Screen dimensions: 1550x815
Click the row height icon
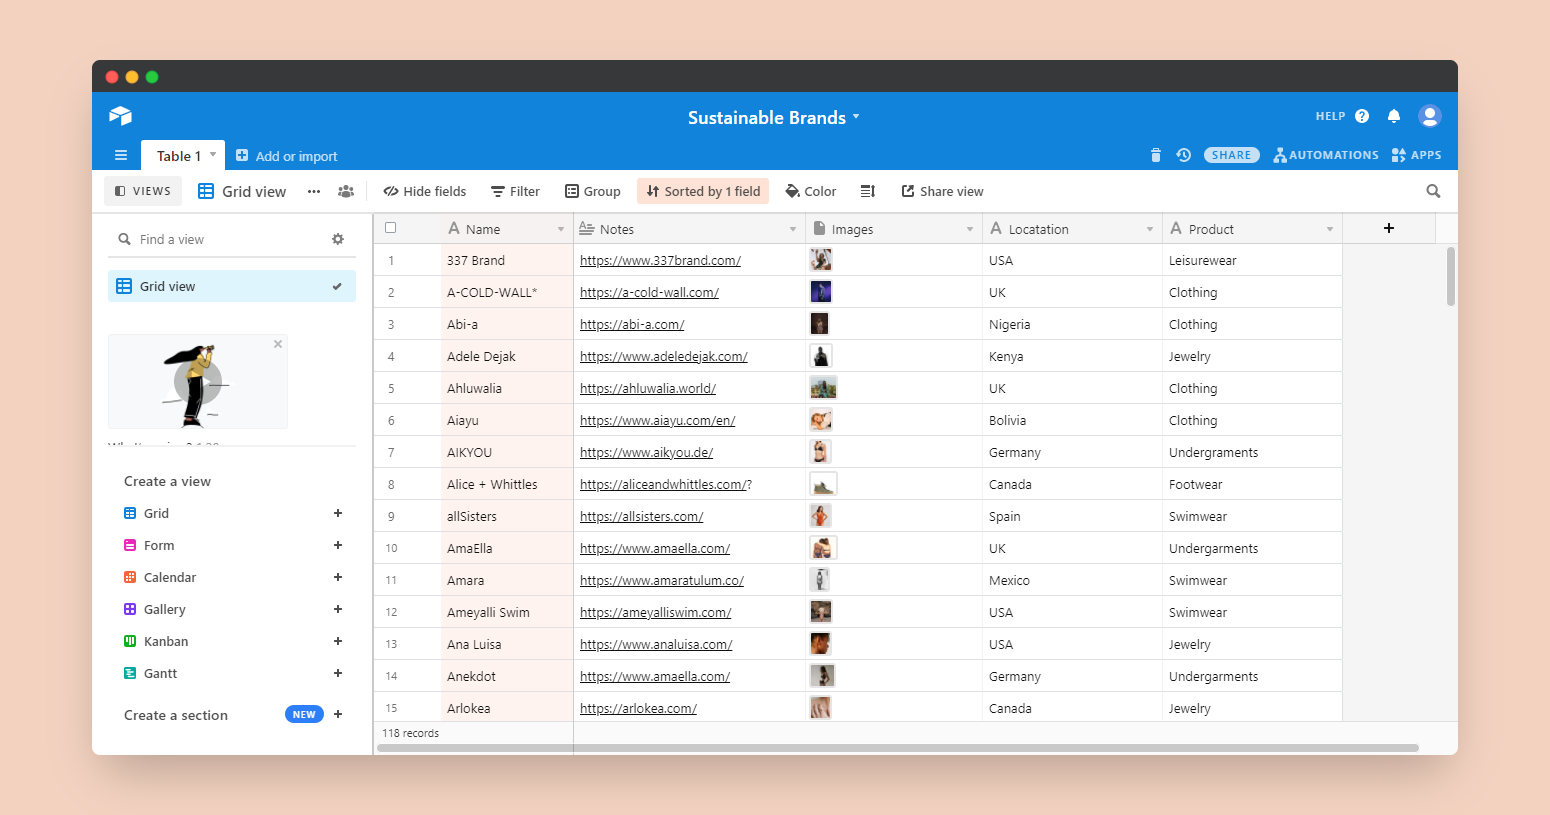(868, 191)
